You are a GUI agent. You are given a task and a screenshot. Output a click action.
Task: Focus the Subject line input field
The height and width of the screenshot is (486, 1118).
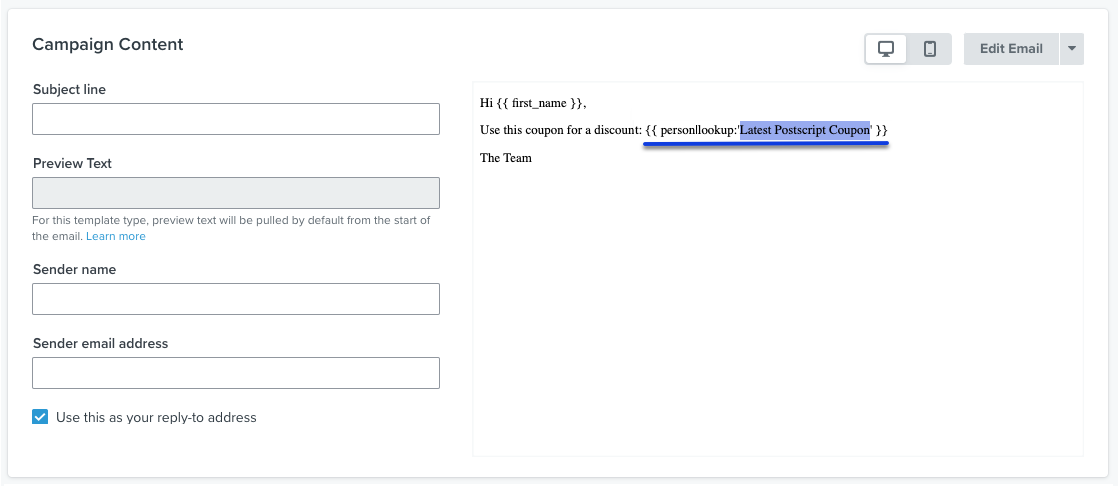tap(236, 119)
